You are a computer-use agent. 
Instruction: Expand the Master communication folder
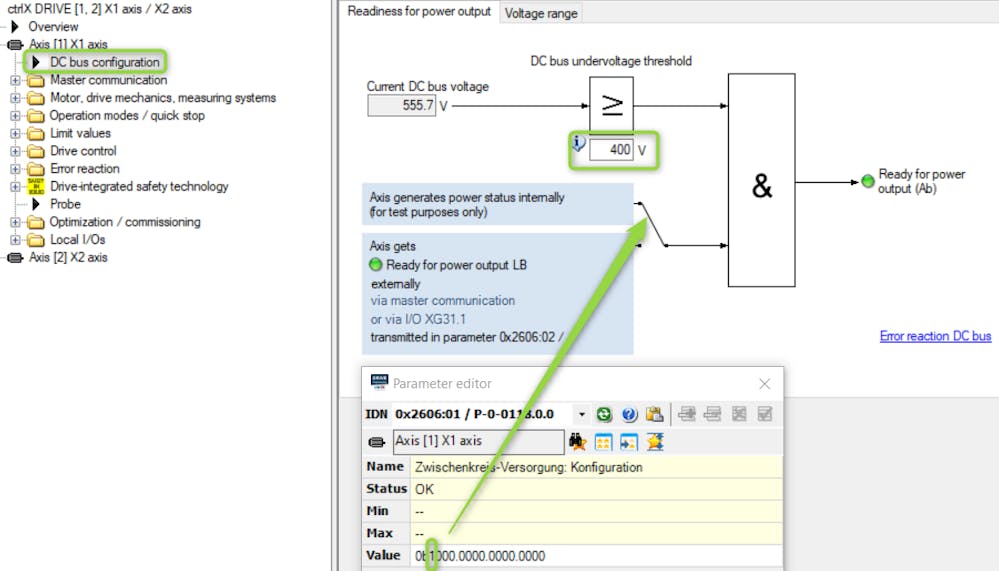pos(15,81)
